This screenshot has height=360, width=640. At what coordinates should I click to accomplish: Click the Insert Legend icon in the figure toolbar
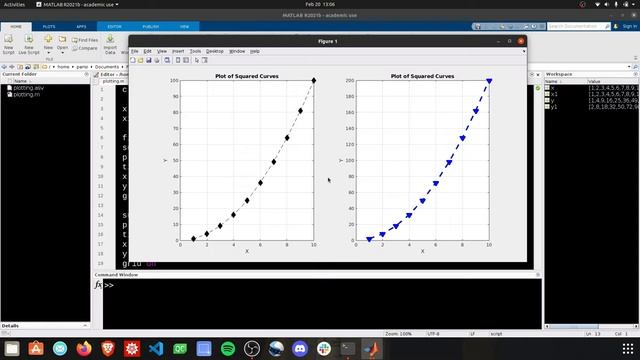pos(186,60)
